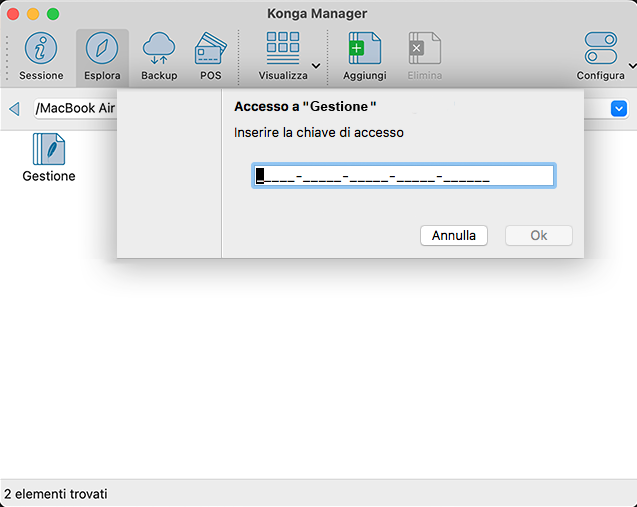The height and width of the screenshot is (507, 637).
Task: Confirm the access key with Ok
Action: tap(538, 236)
